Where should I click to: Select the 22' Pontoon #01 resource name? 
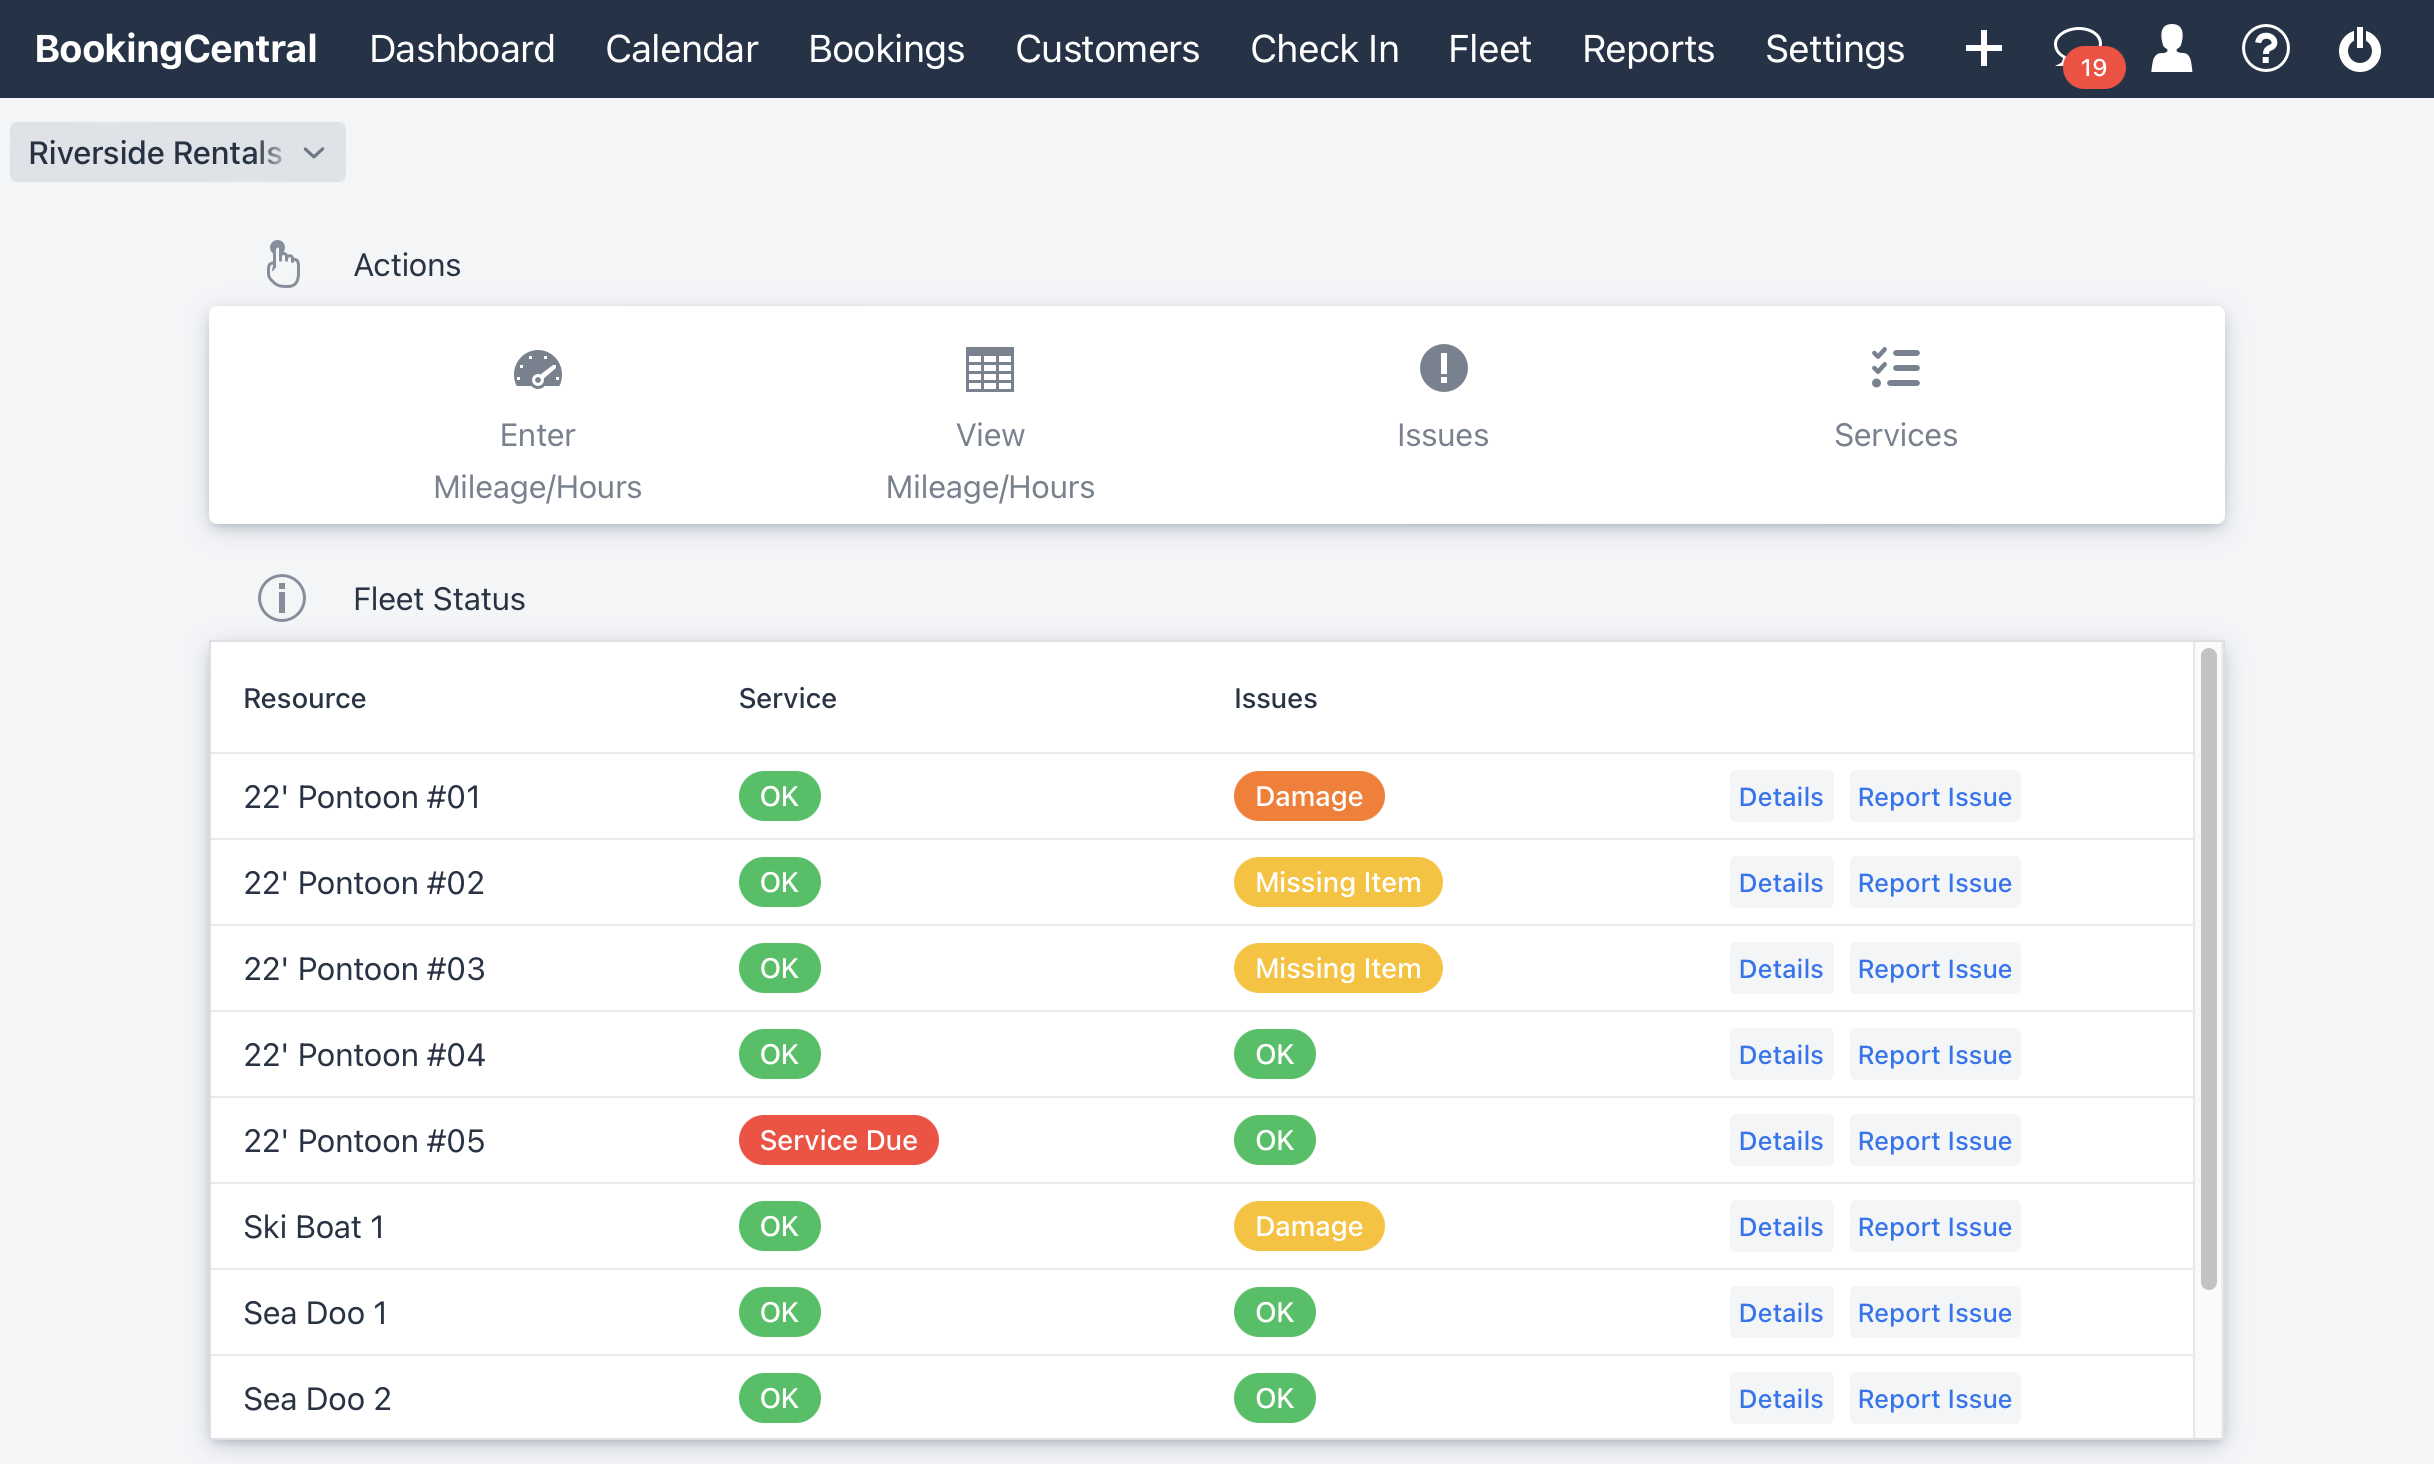point(362,796)
